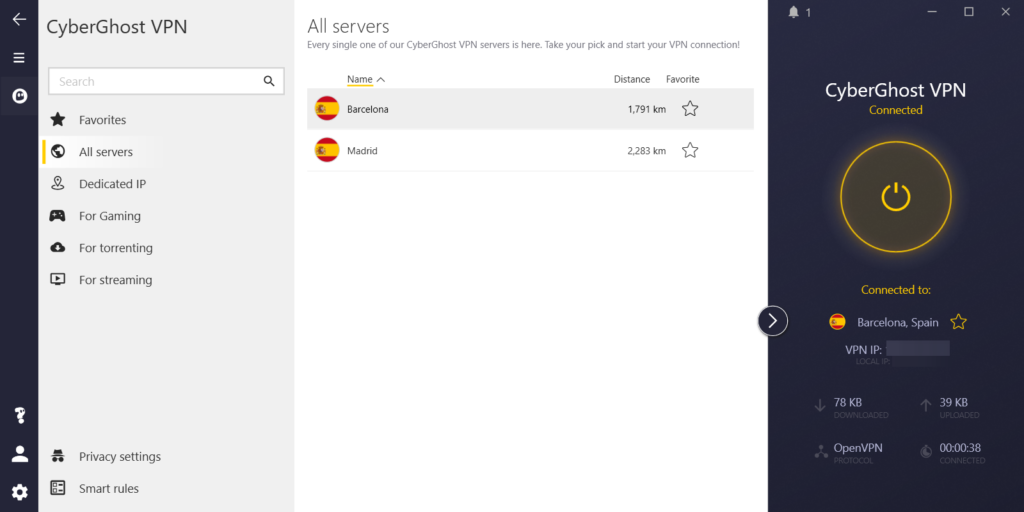Screen dimensions: 1024x512
Task: Click the search magnifier icon
Action: coord(269,81)
